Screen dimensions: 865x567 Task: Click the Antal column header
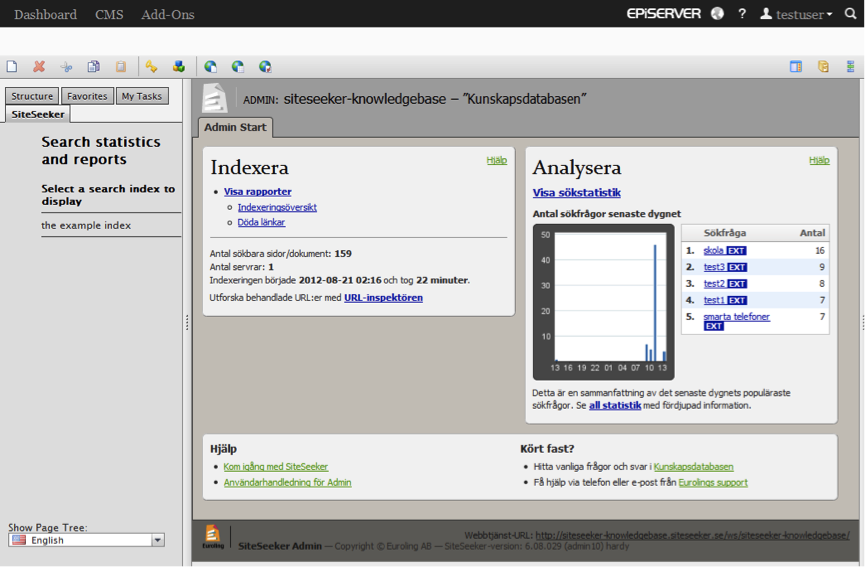pos(812,233)
